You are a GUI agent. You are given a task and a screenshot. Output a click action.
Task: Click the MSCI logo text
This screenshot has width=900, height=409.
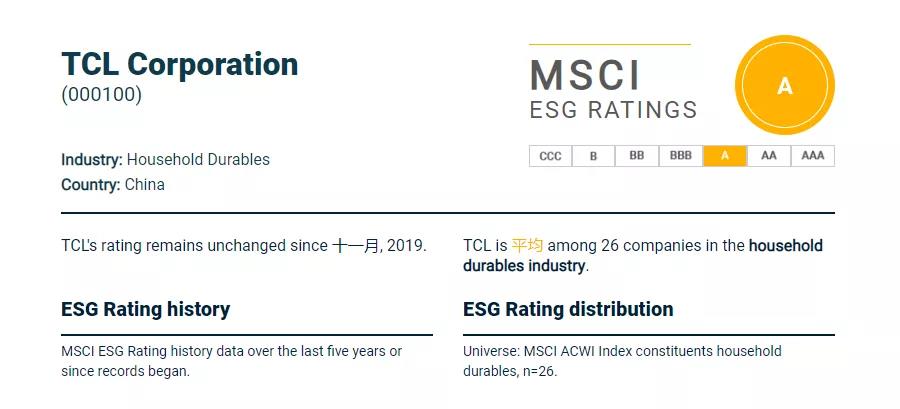(x=585, y=75)
